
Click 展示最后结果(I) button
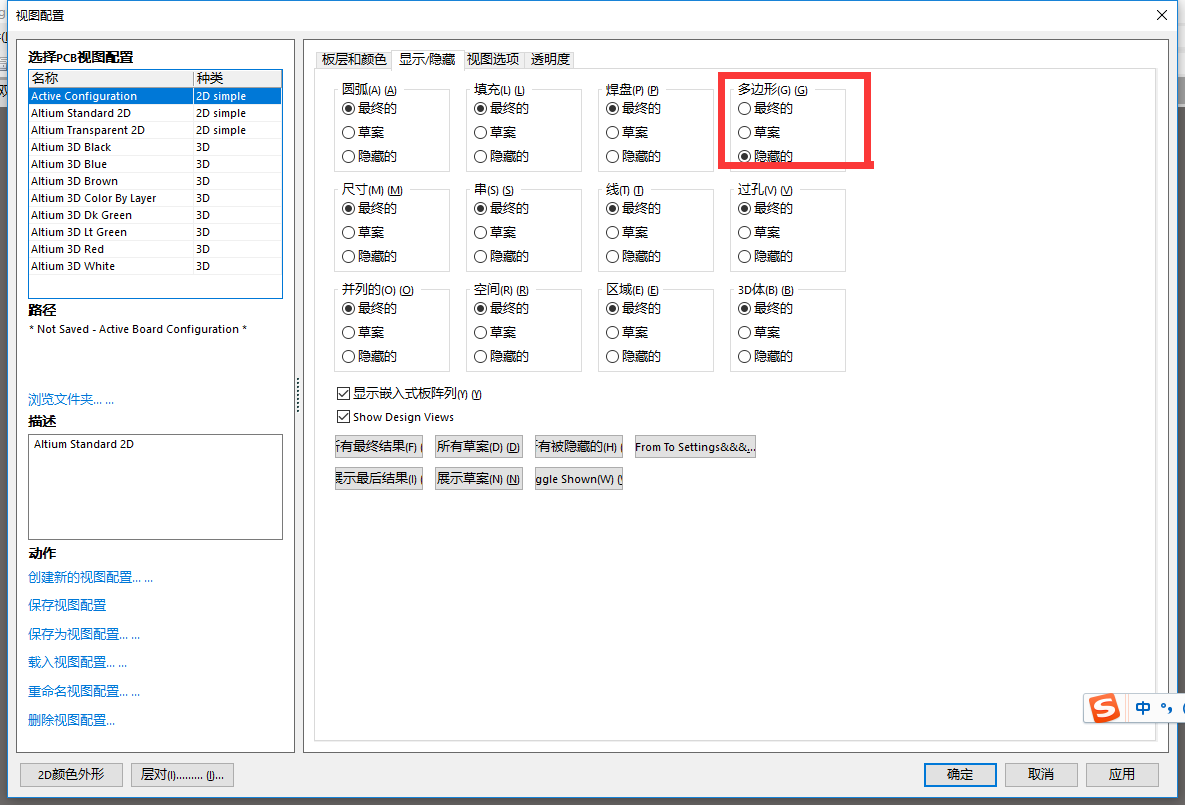coord(379,478)
